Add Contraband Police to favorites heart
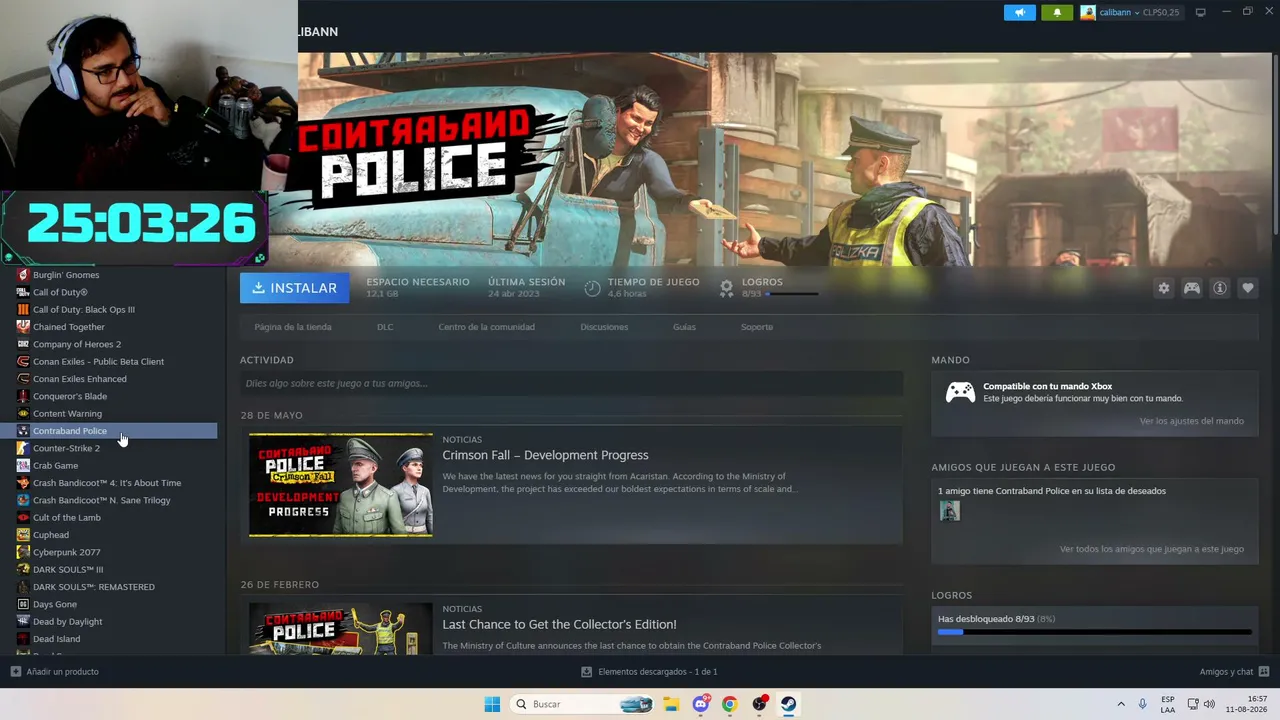The height and width of the screenshot is (720, 1280). click(x=1248, y=288)
